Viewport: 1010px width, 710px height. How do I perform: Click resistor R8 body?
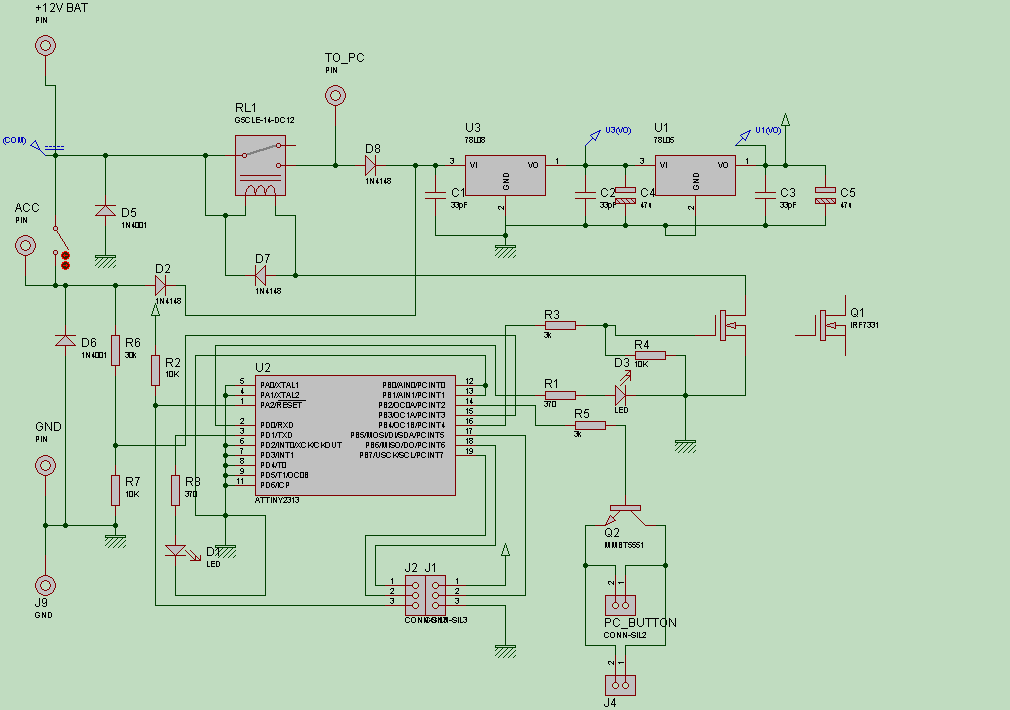point(175,490)
